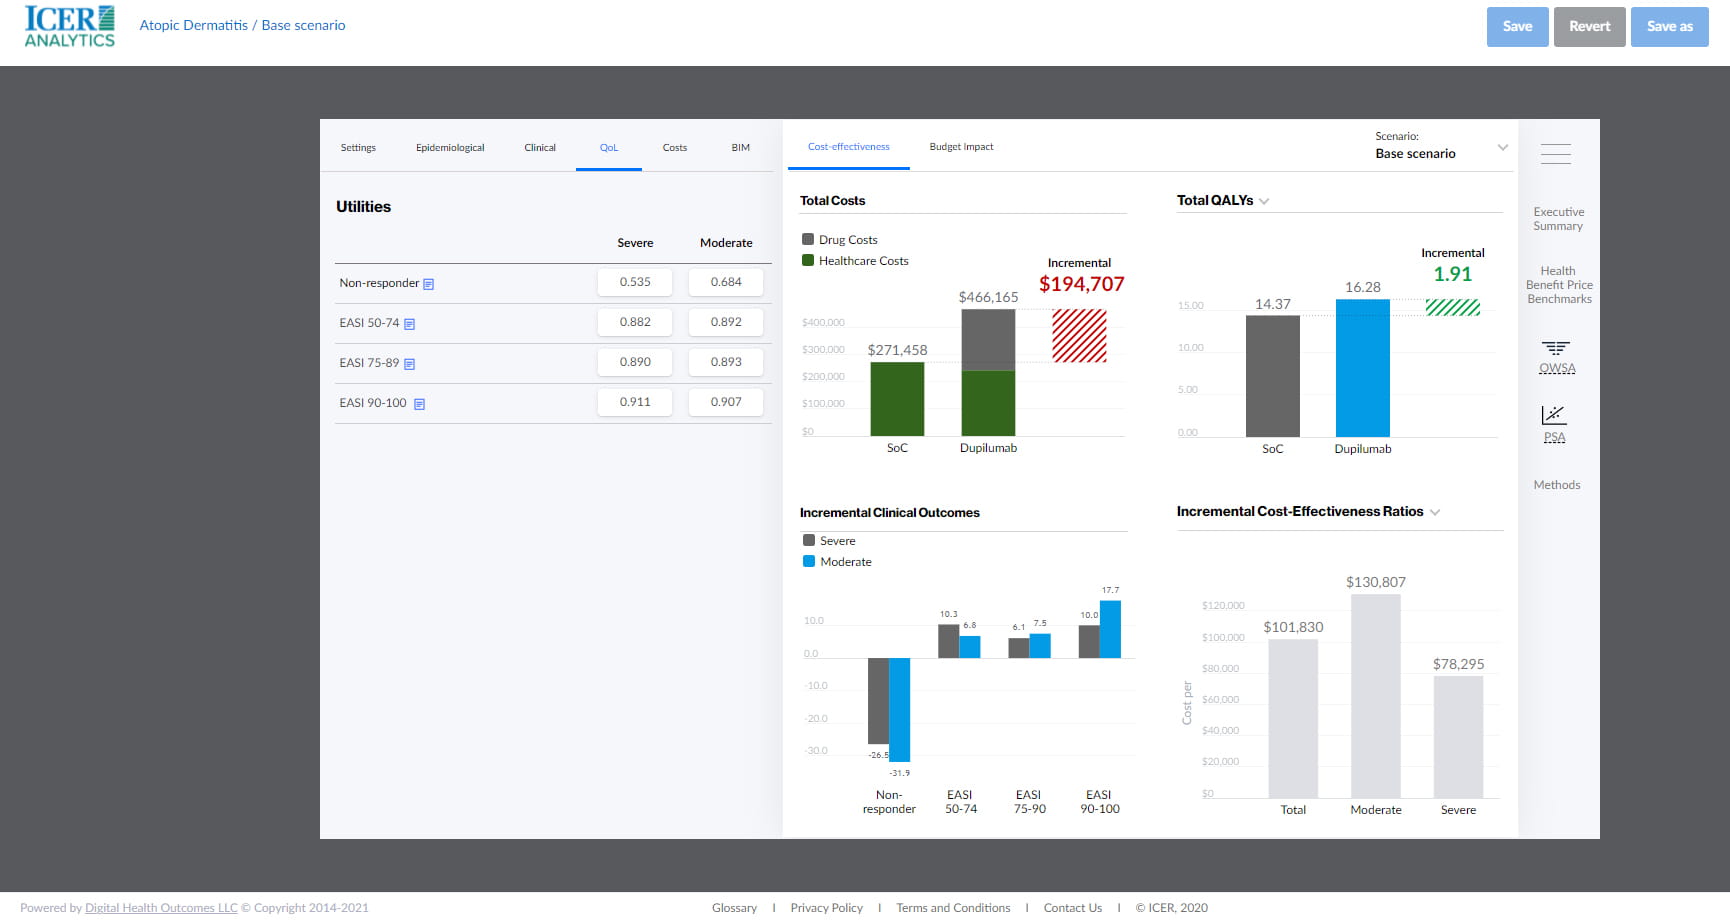The width and height of the screenshot is (1730, 924).
Task: Toggle the Healthcare Costs legend swatch
Action: coord(808,261)
